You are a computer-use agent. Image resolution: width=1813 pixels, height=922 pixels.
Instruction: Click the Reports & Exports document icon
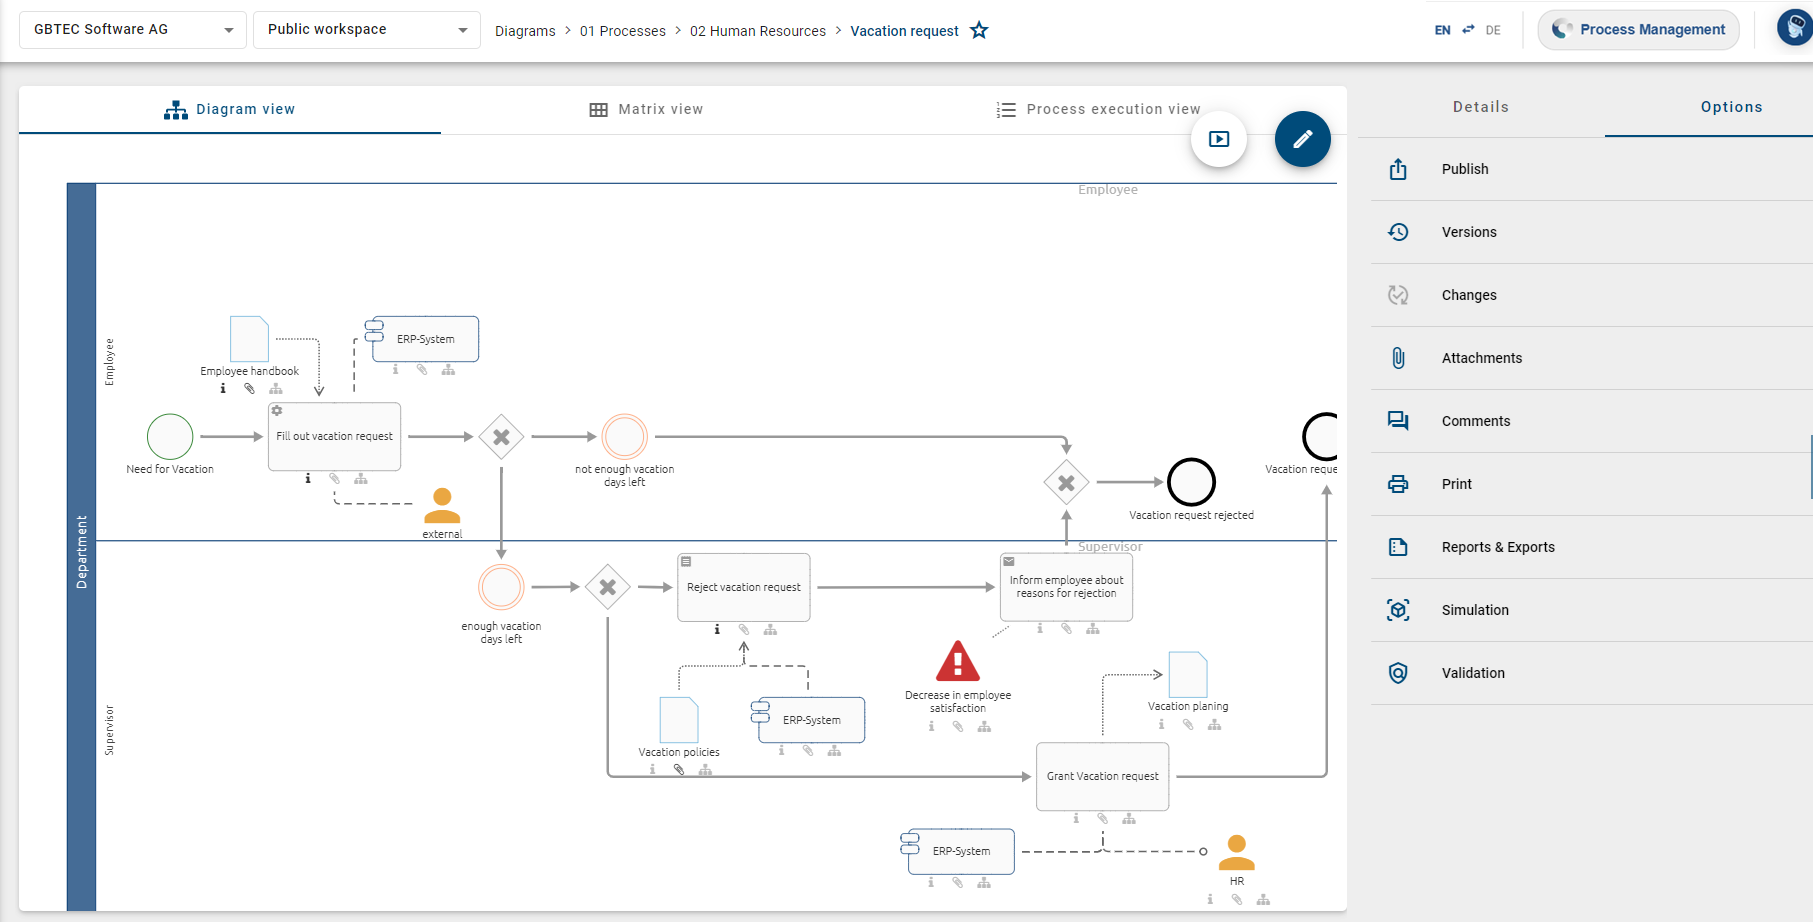pyautogui.click(x=1398, y=547)
